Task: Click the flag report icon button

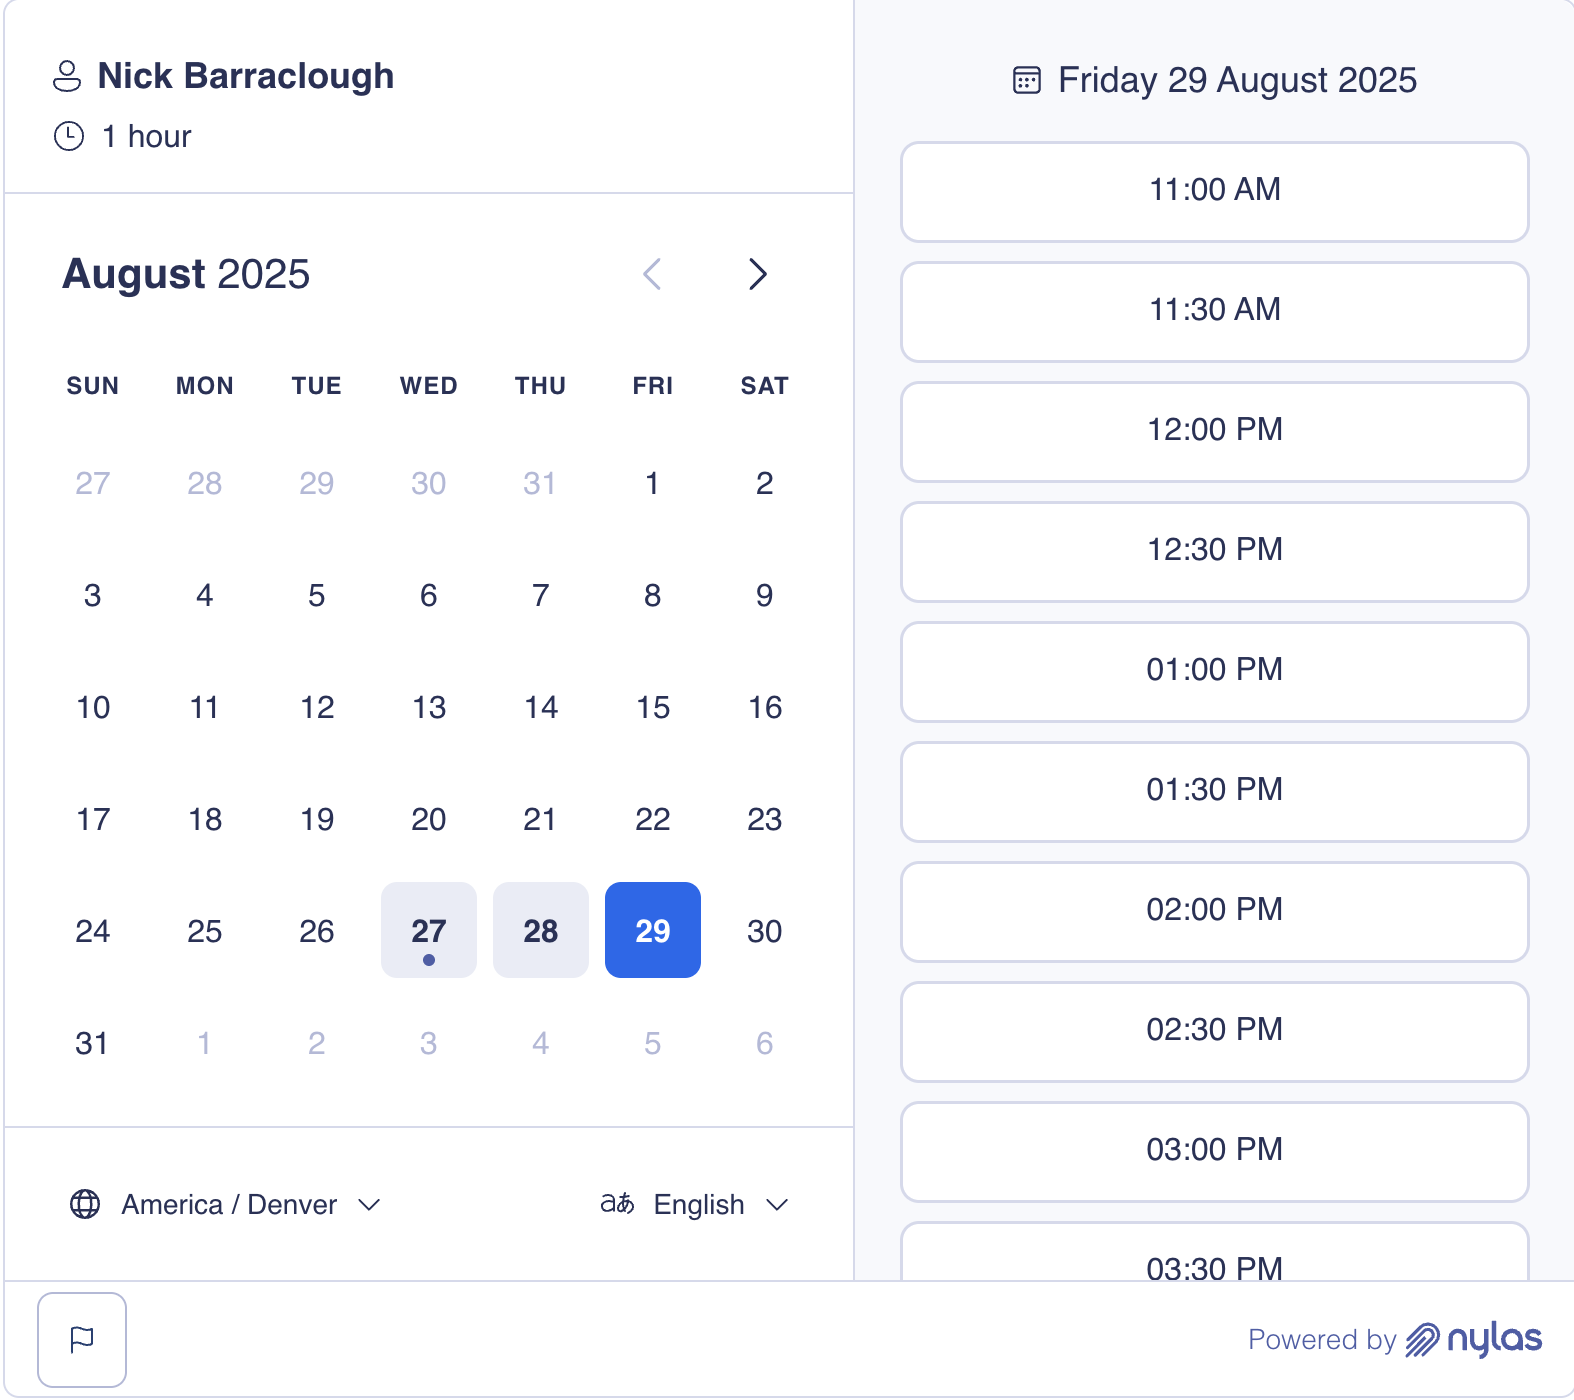Action: point(82,1339)
